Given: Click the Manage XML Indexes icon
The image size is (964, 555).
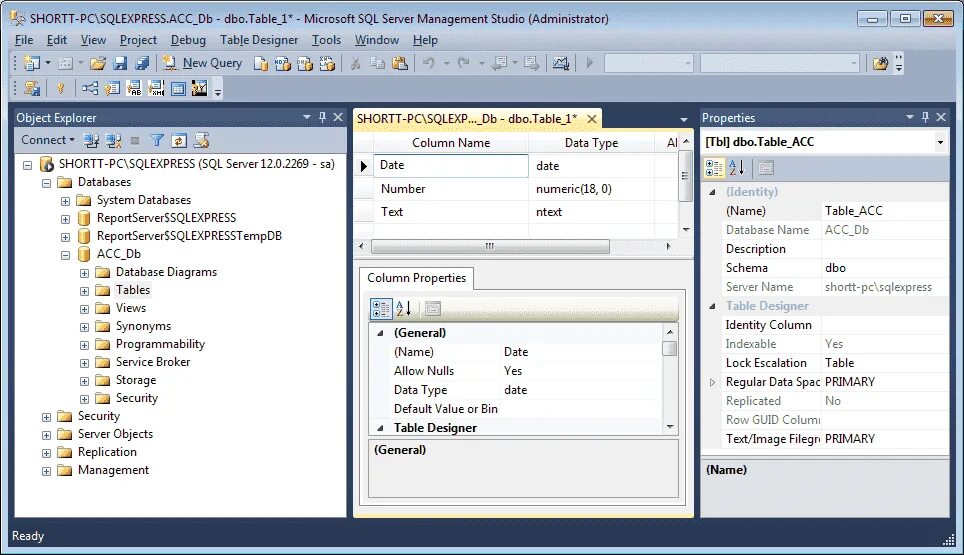Looking at the screenshot, I should [156, 89].
